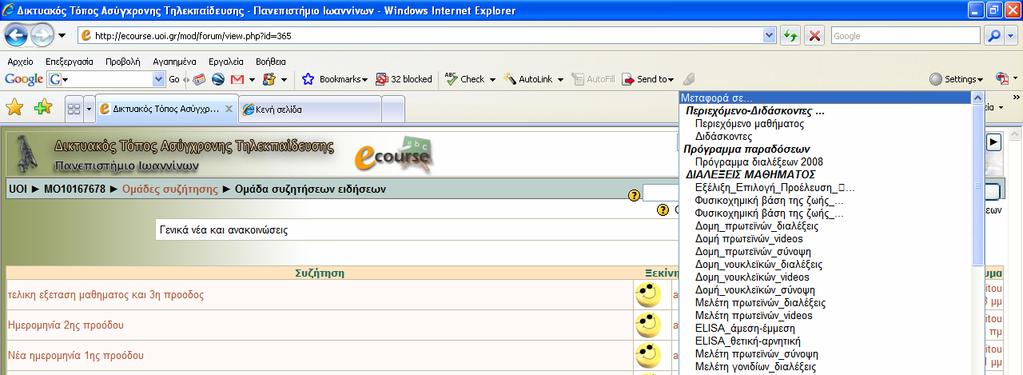This screenshot has width=1023, height=375.
Task: Expand the Settings dropdown in Google toolbar
Action: point(956,79)
